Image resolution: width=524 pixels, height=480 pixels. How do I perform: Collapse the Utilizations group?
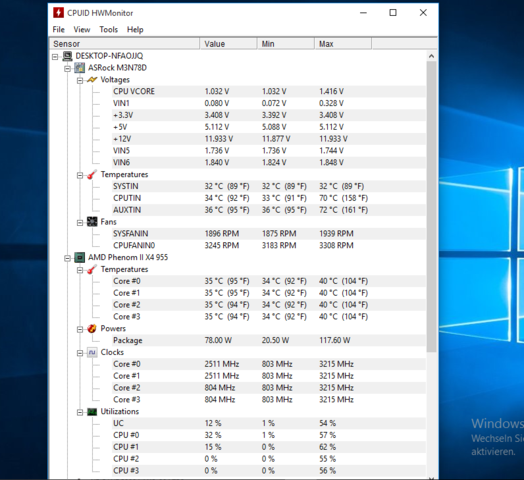coord(80,412)
